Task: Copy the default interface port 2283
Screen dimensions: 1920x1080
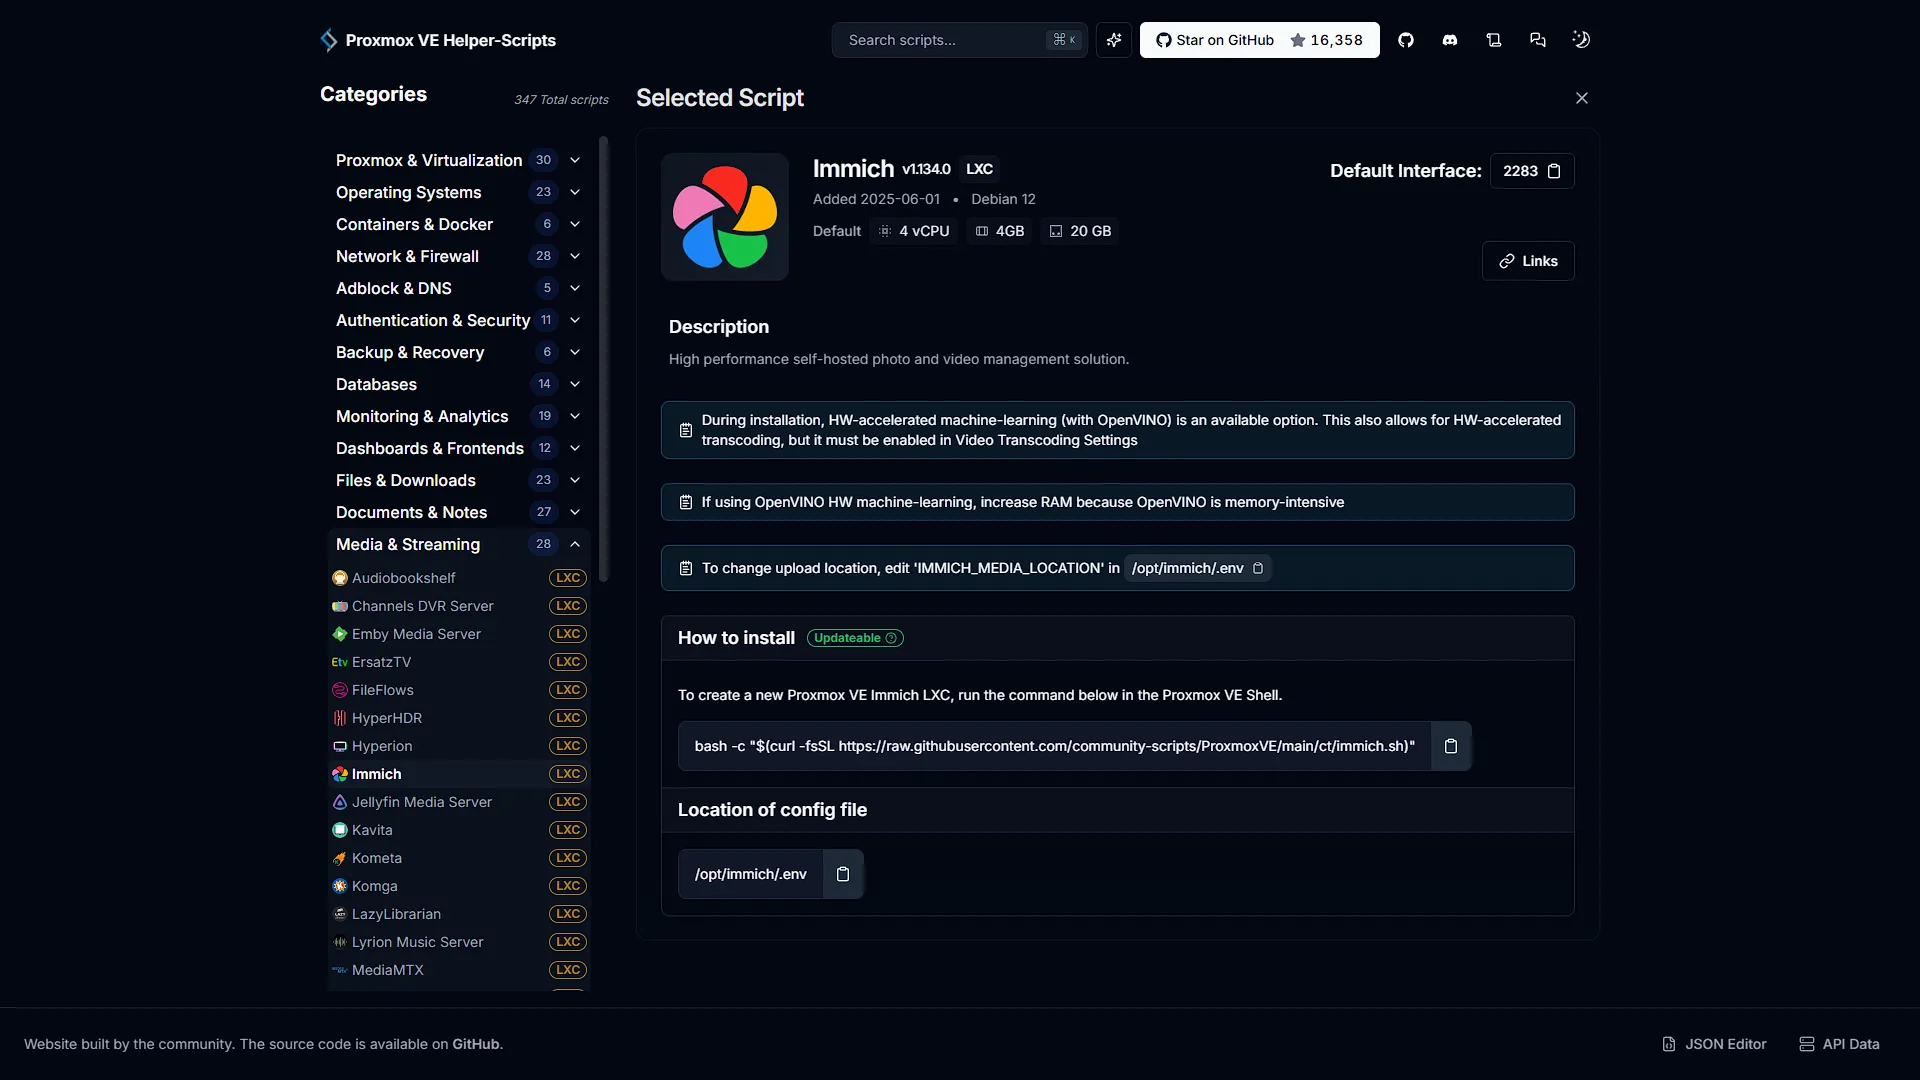Action: (x=1554, y=171)
